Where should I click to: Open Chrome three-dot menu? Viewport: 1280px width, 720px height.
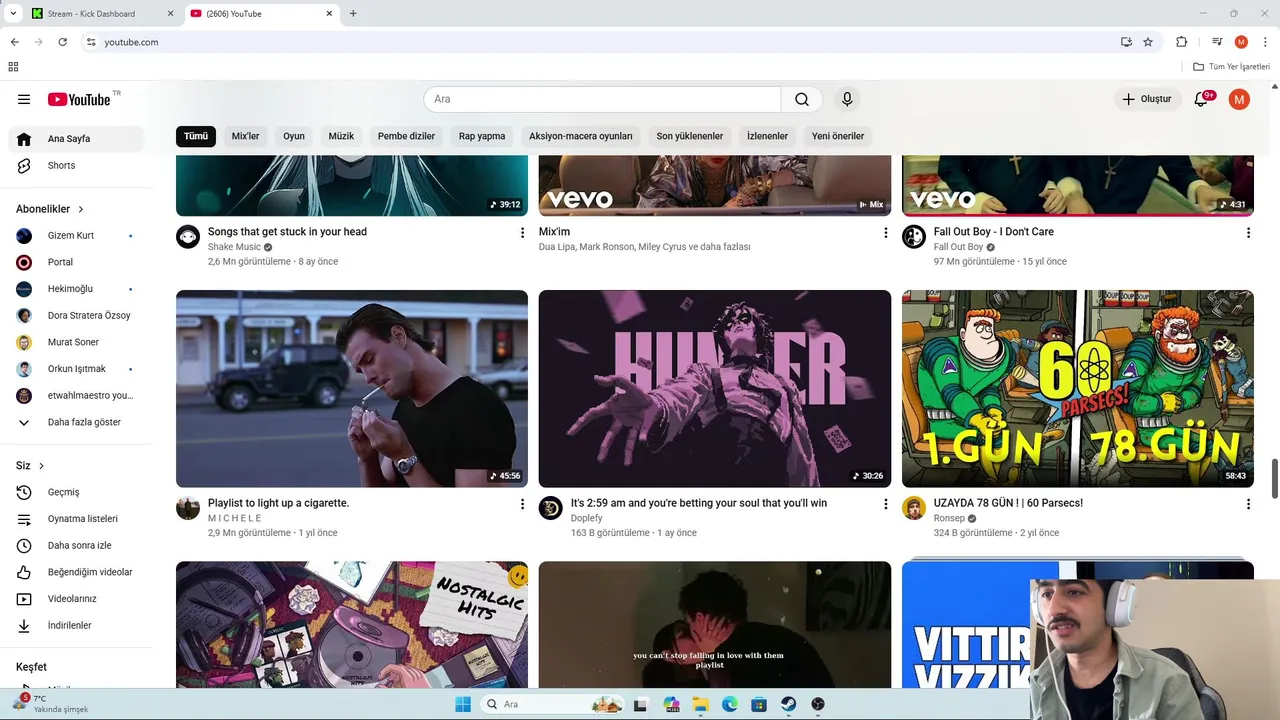1265,42
